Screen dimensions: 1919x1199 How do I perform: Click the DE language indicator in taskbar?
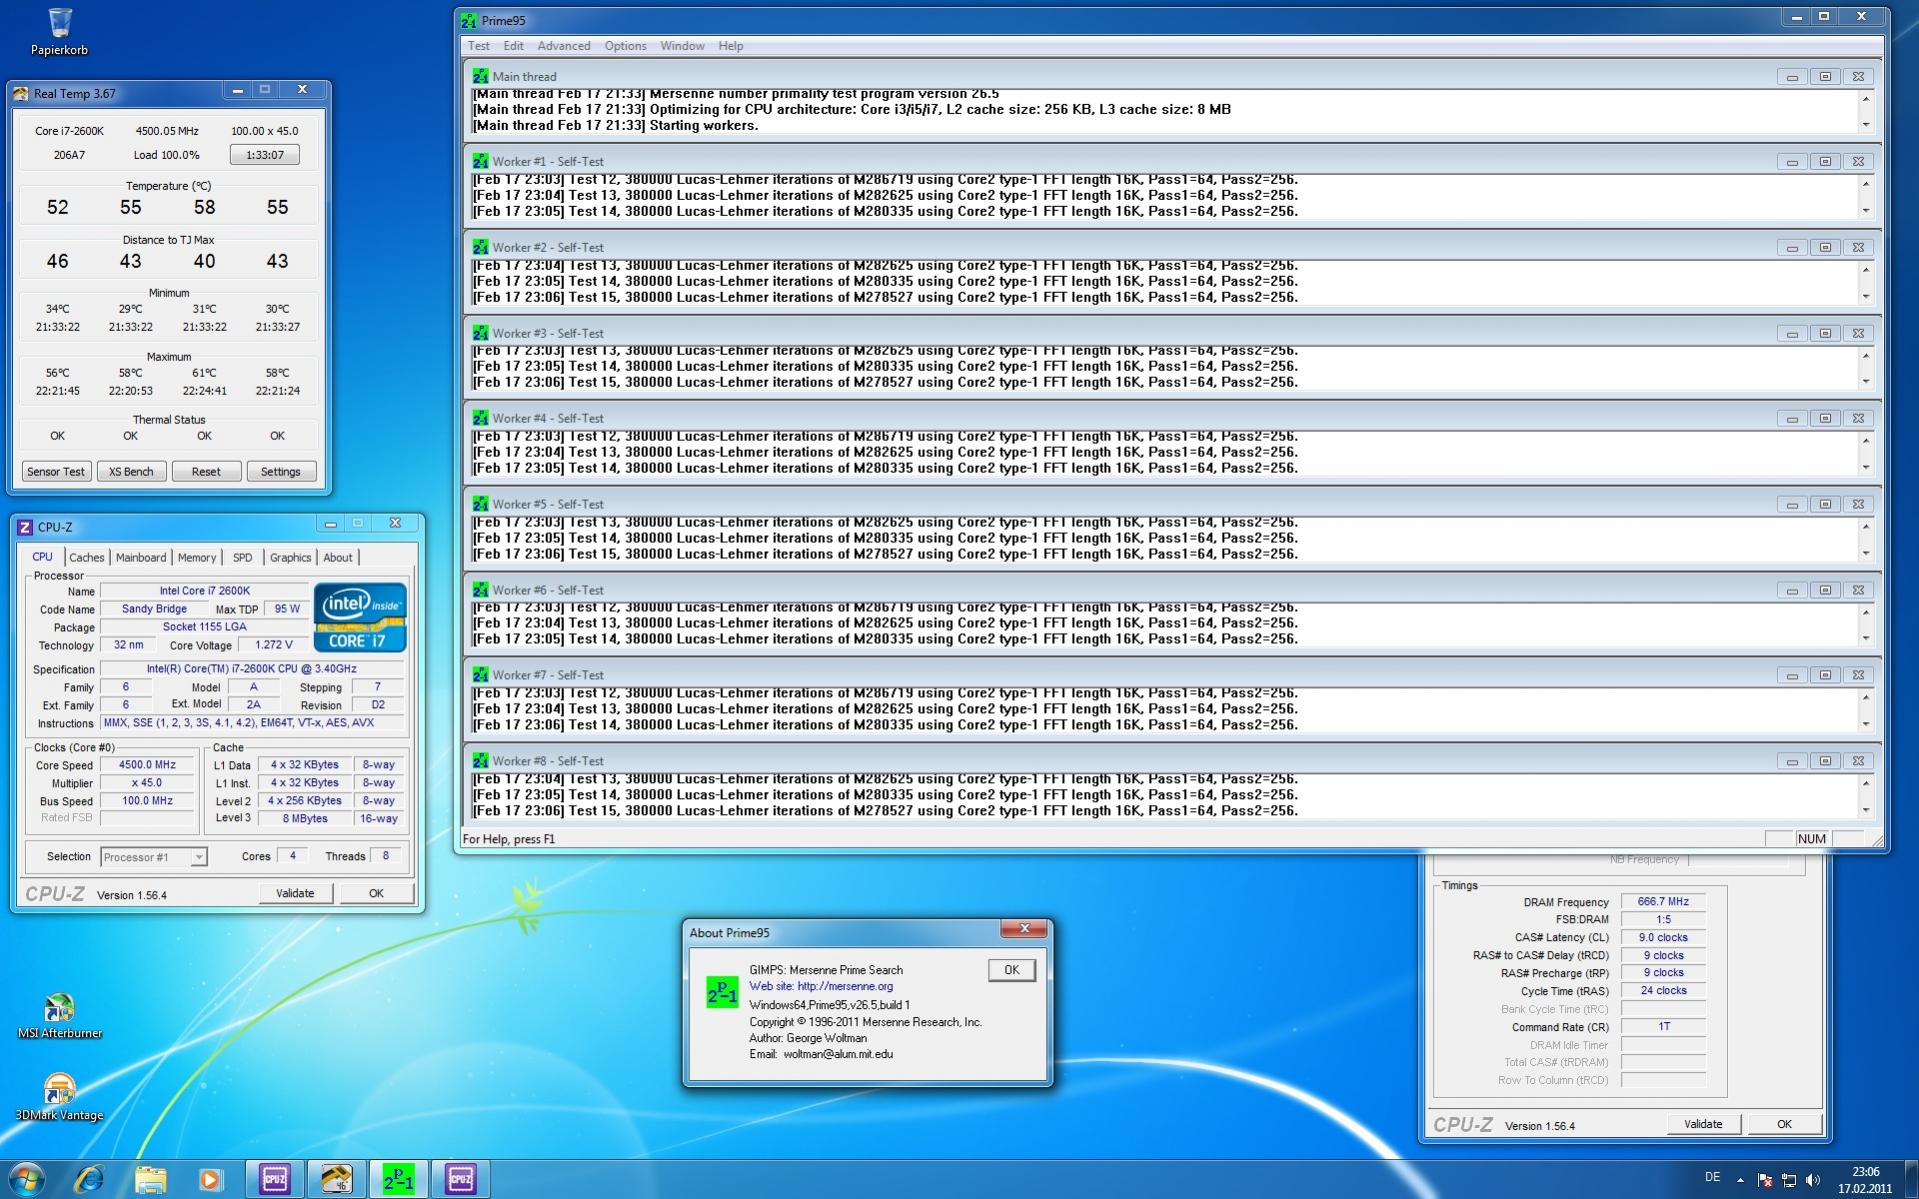click(x=1712, y=1177)
